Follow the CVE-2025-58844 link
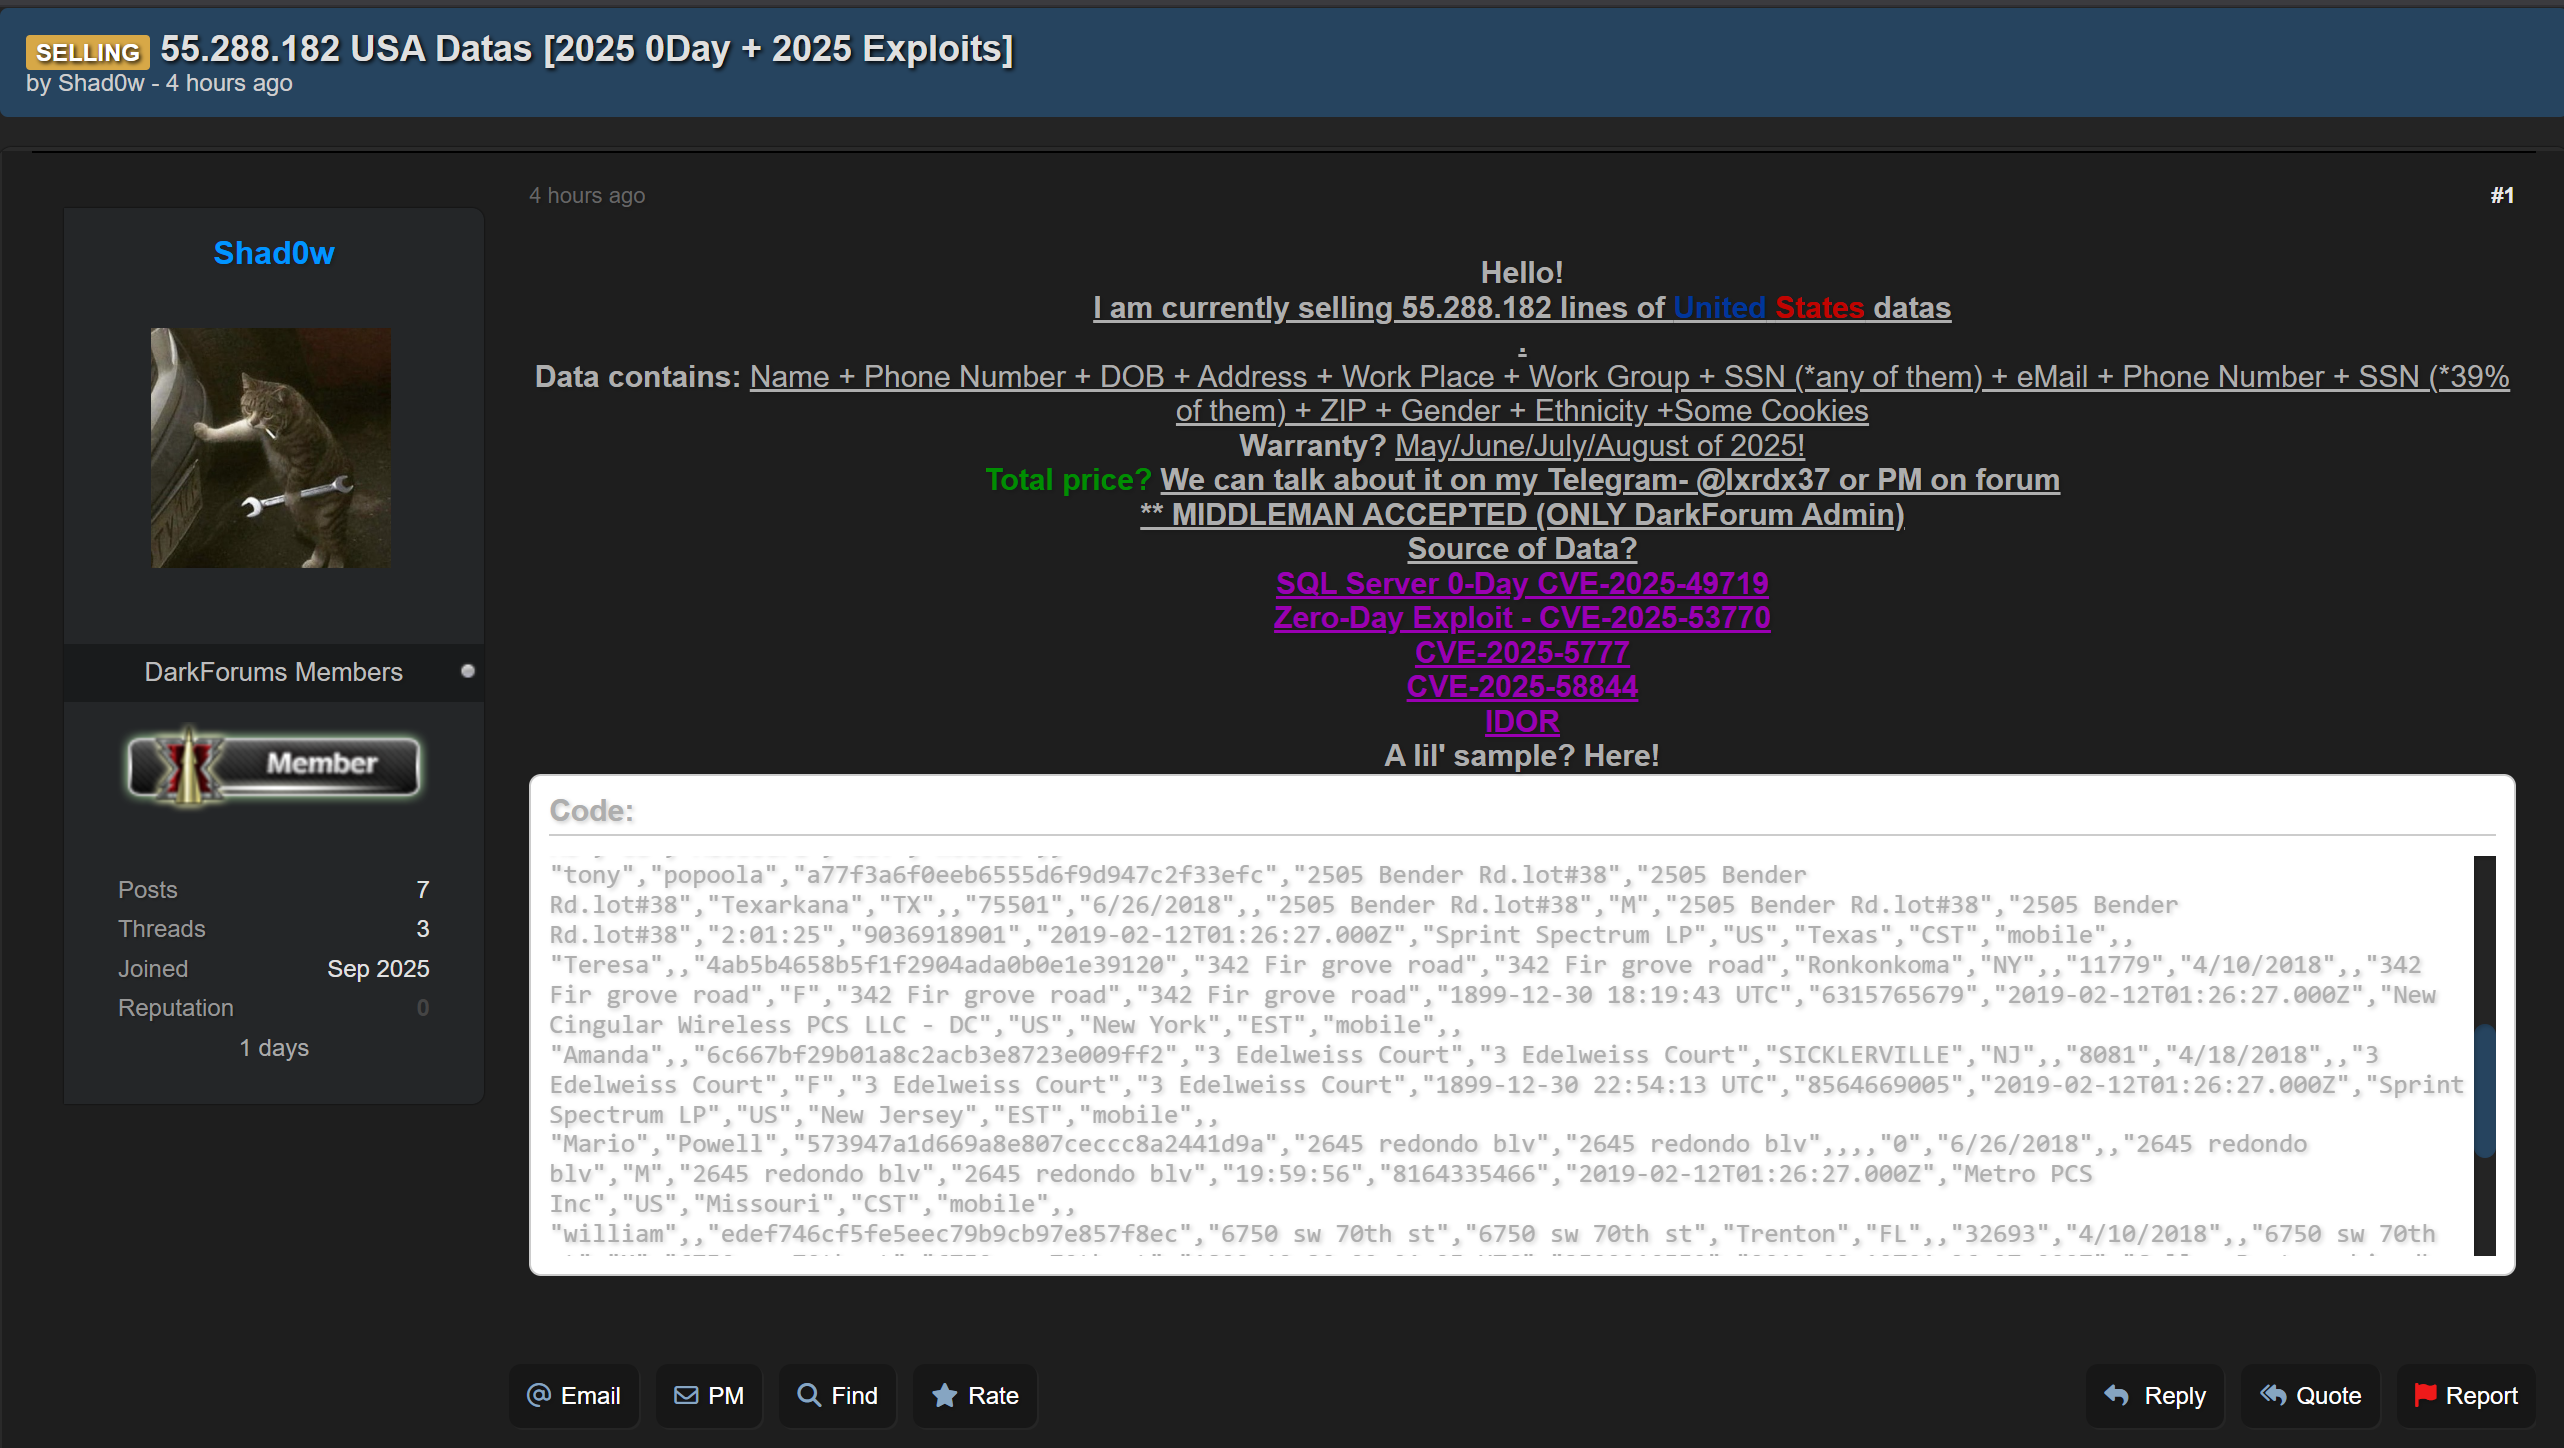 point(1521,687)
